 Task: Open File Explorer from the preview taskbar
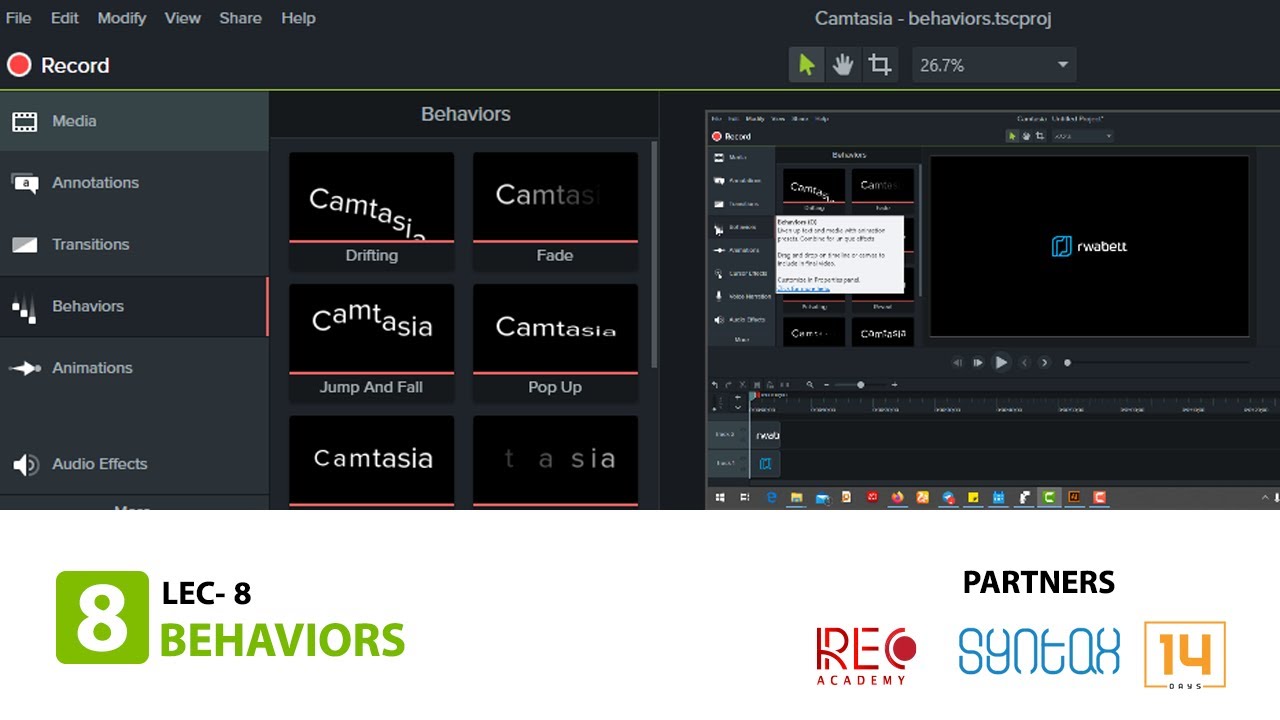797,497
